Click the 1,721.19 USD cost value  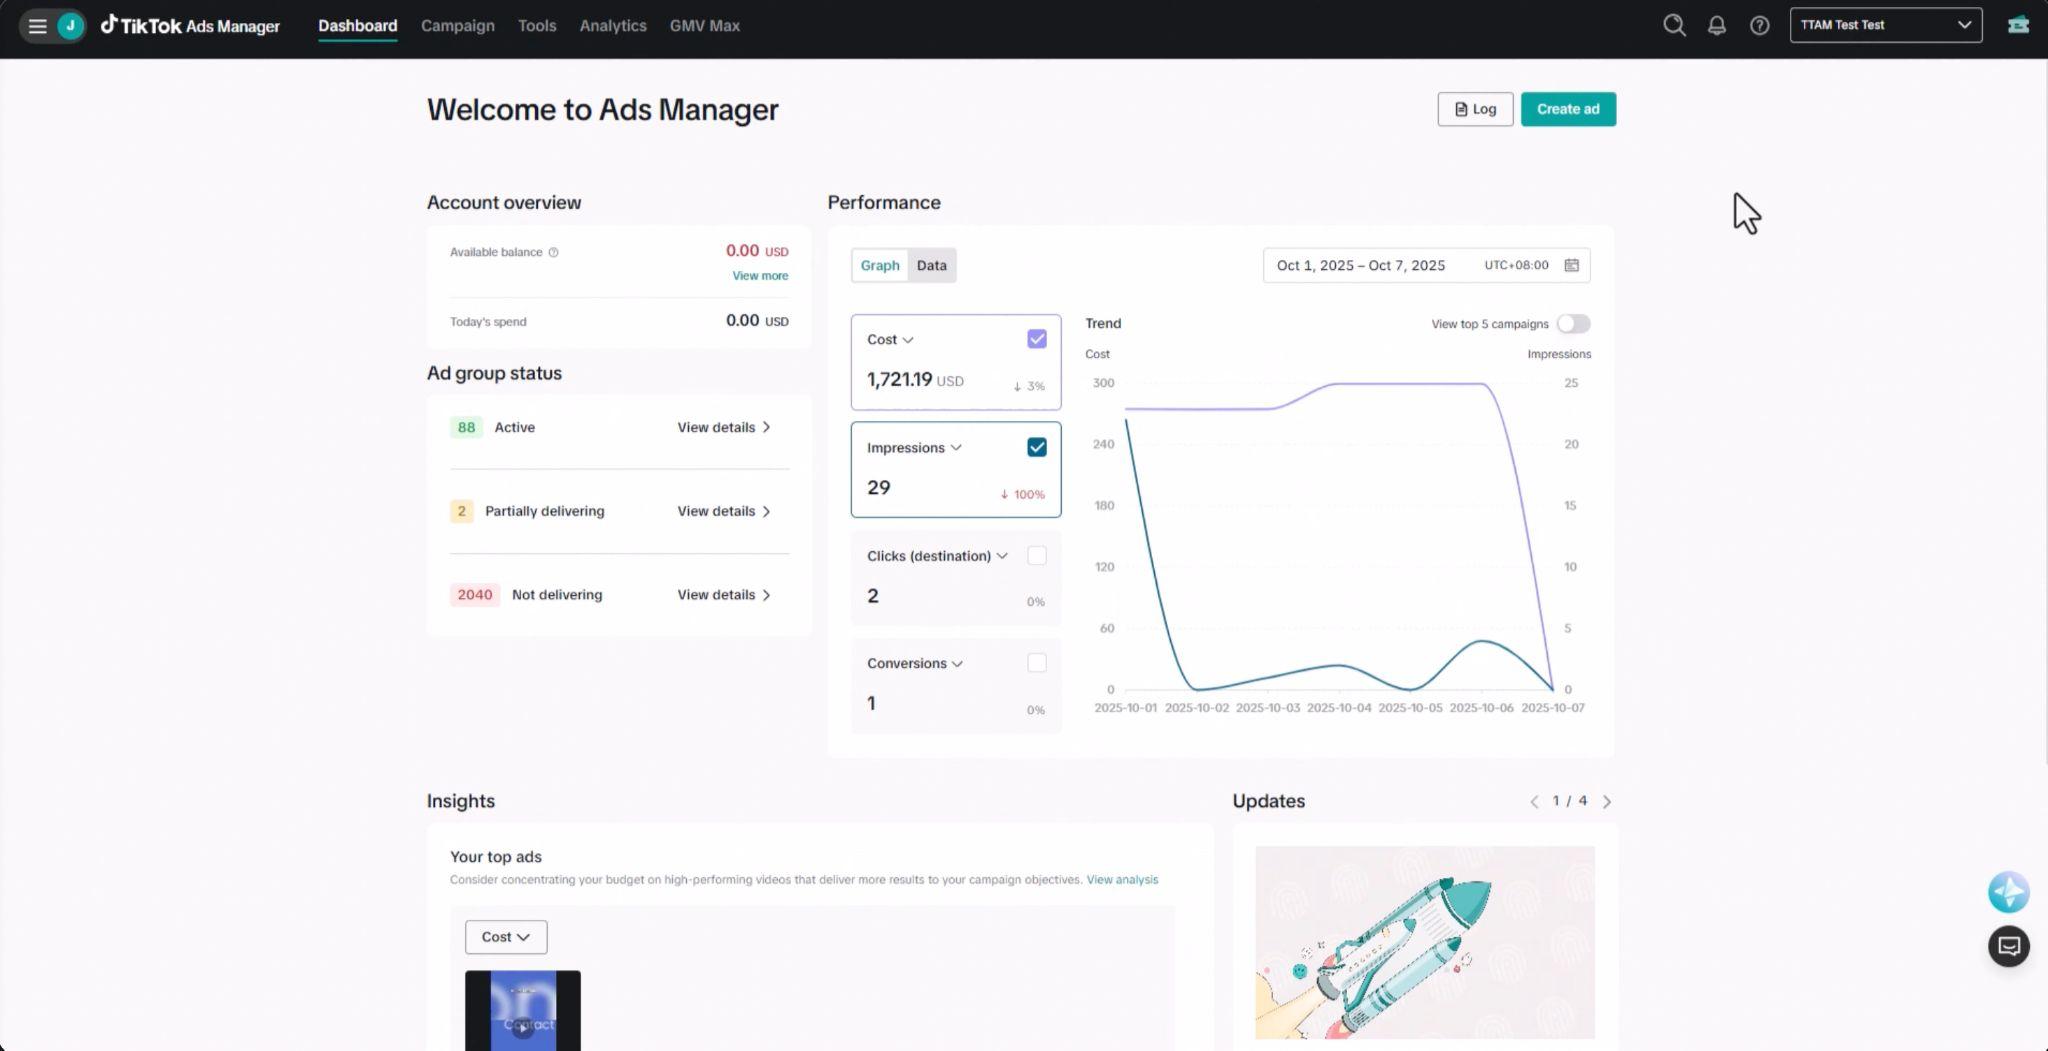click(915, 380)
